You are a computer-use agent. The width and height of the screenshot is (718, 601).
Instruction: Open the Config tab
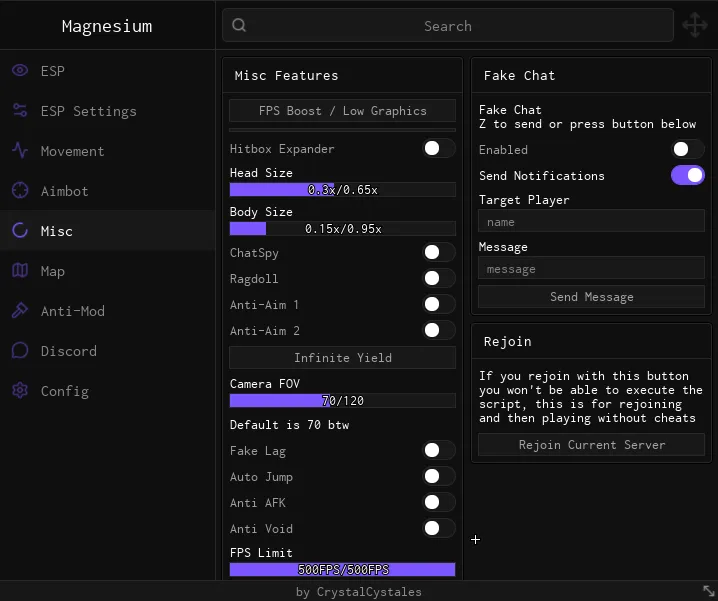pyautogui.click(x=108, y=391)
